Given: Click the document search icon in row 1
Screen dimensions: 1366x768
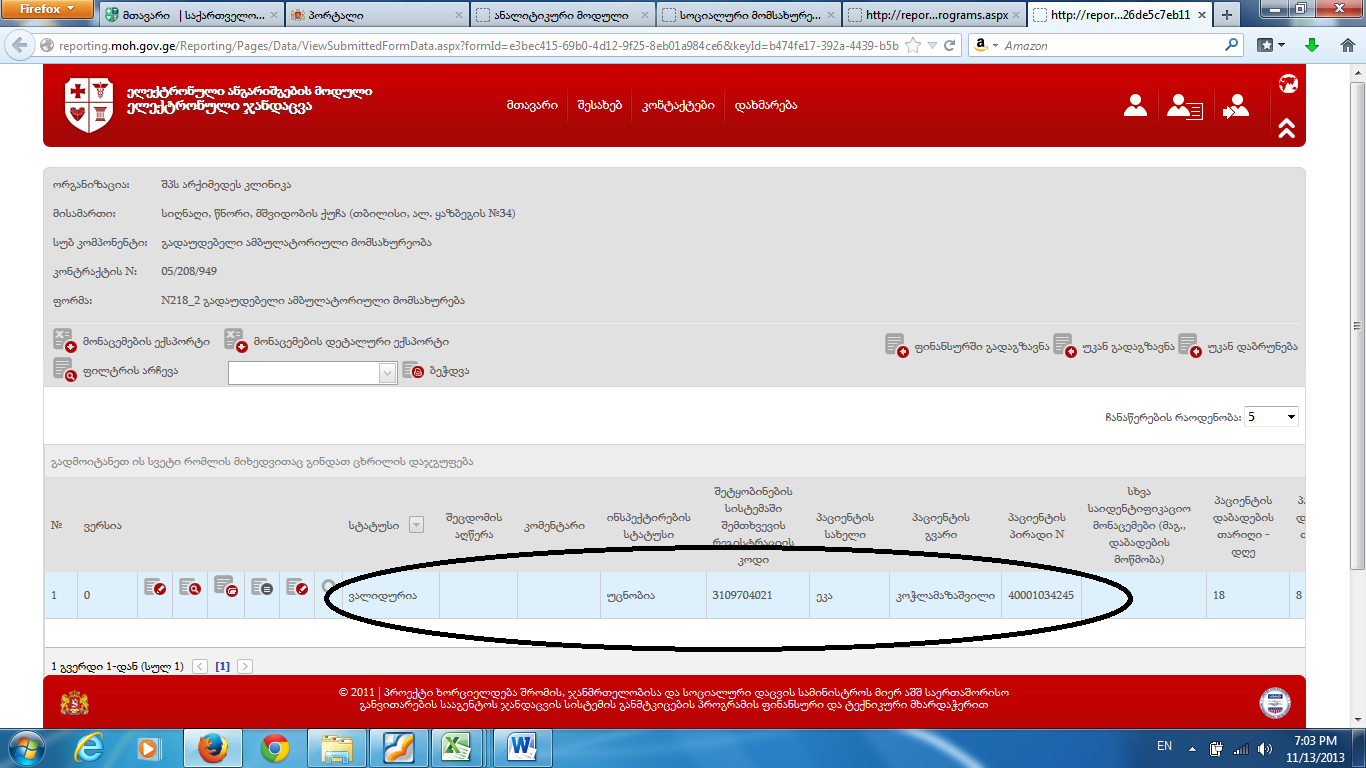Looking at the screenshot, I should click(x=189, y=587).
